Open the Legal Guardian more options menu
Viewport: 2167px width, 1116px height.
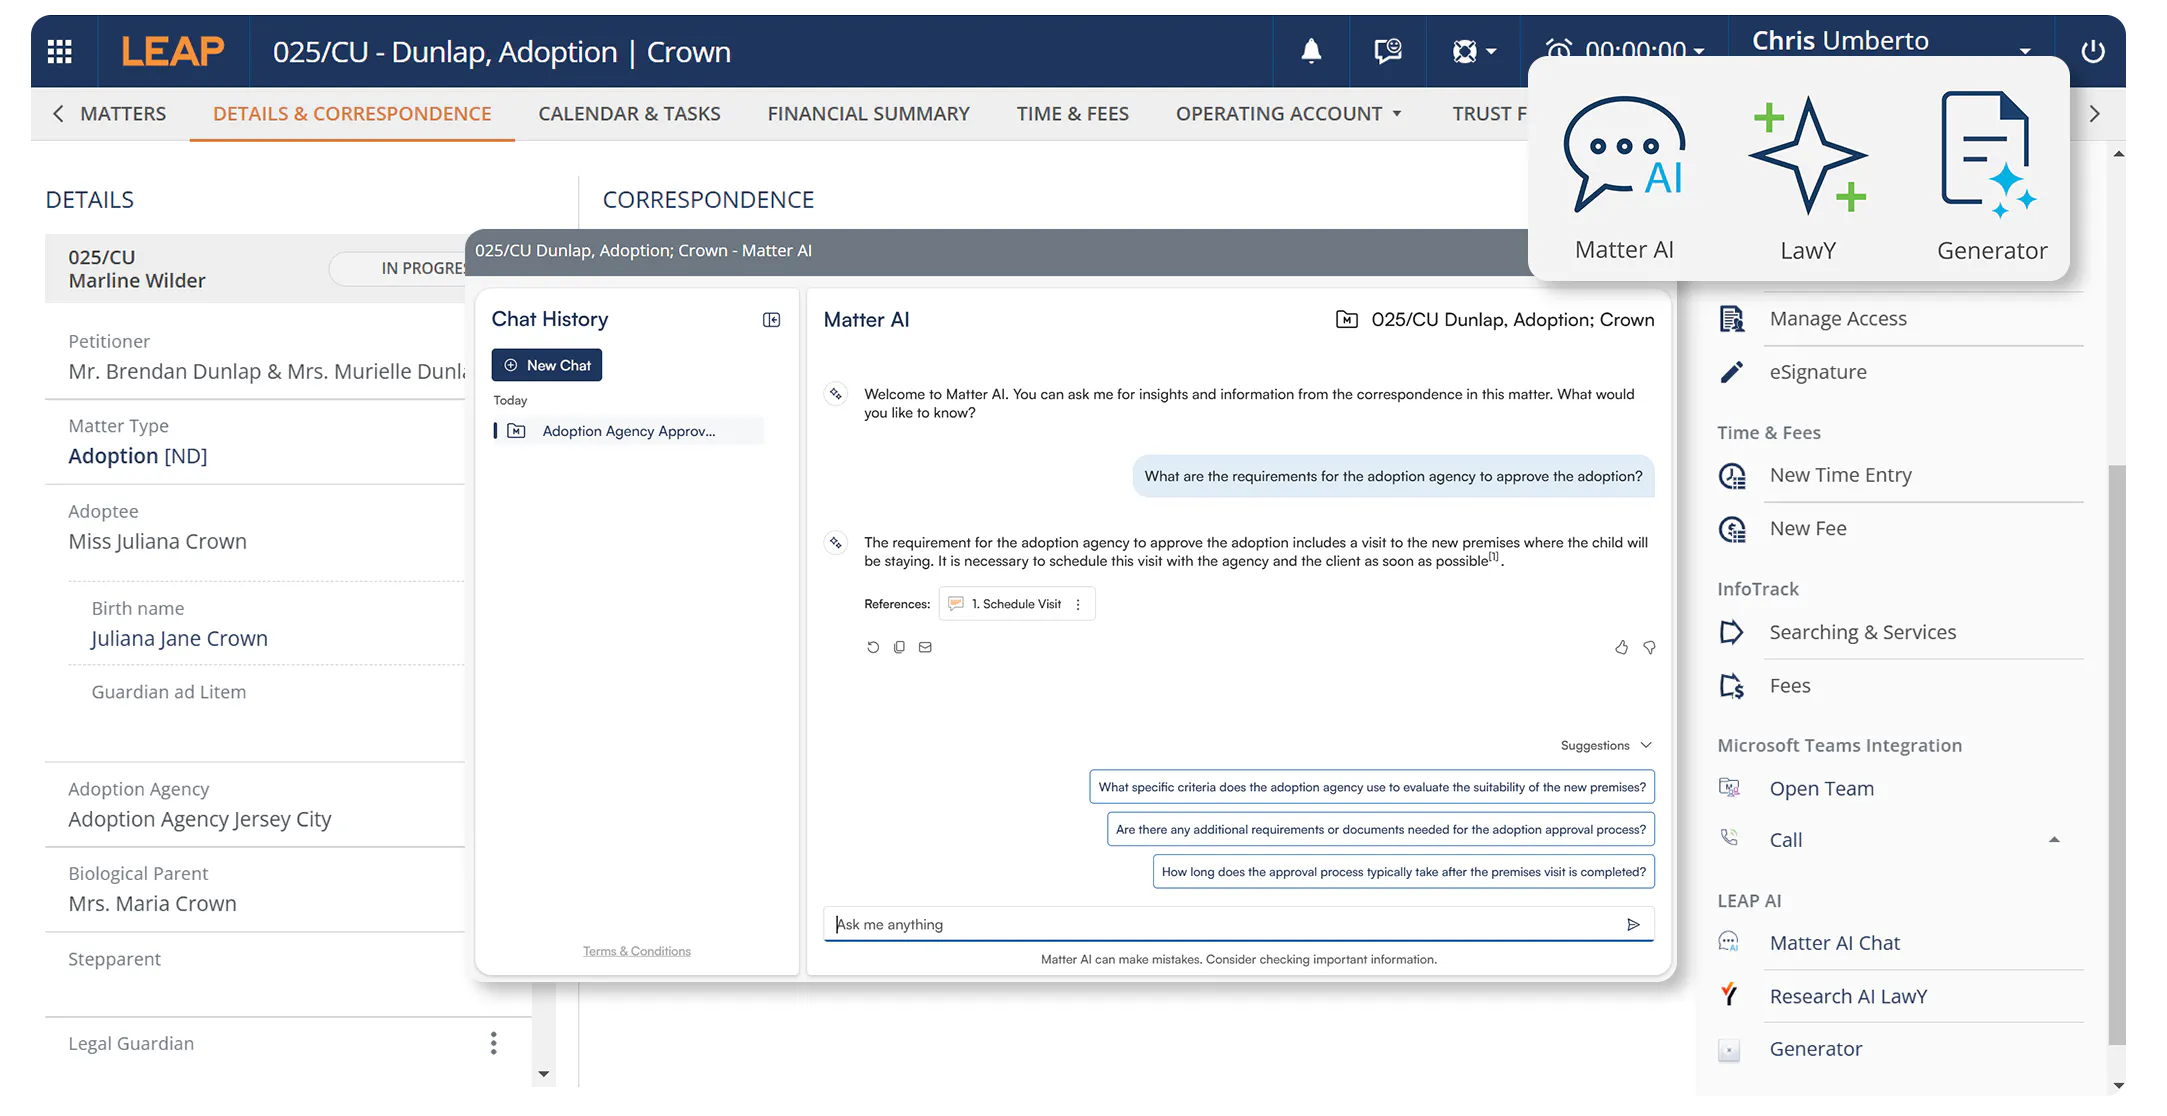(x=493, y=1043)
